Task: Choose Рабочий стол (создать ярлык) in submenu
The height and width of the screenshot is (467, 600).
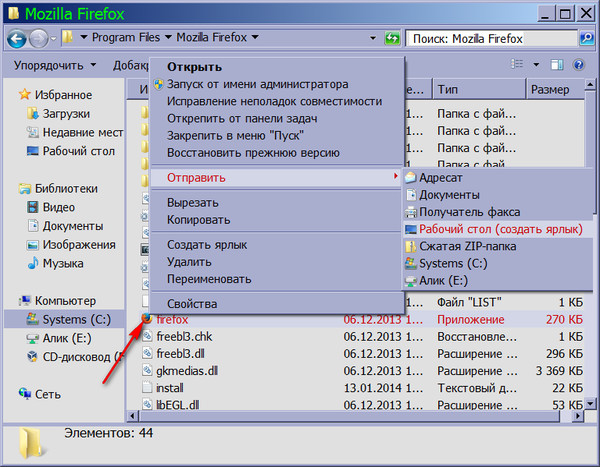Action: [x=498, y=229]
